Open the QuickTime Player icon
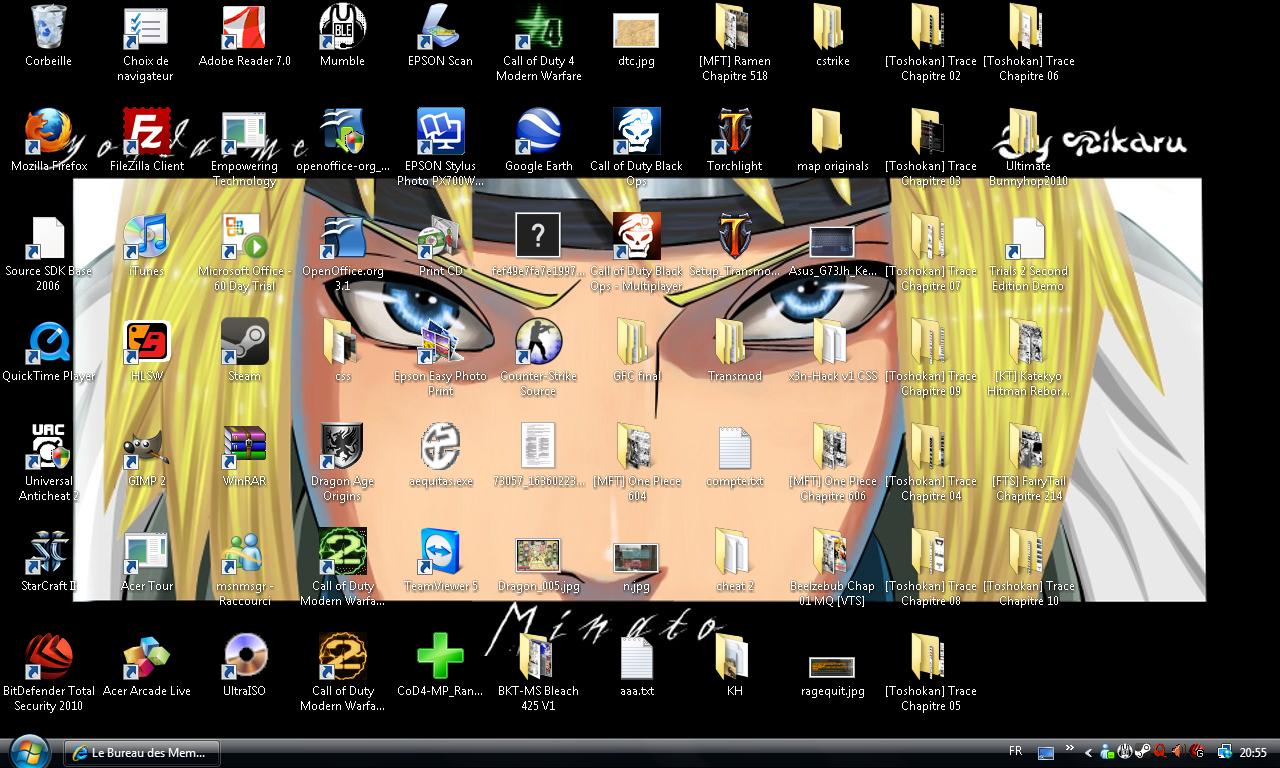 (48, 342)
